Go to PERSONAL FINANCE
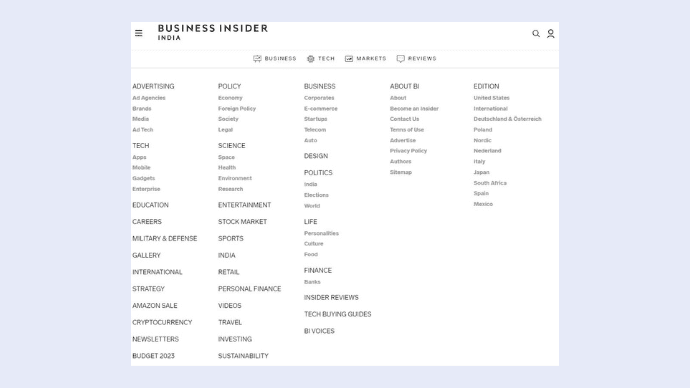Screen dimensions: 690x388 pyautogui.click(x=250, y=289)
